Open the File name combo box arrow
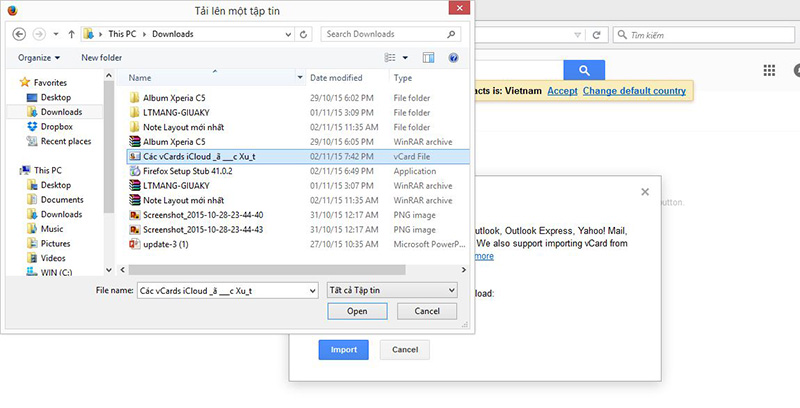Screen dimensions: 800x408 [313, 291]
